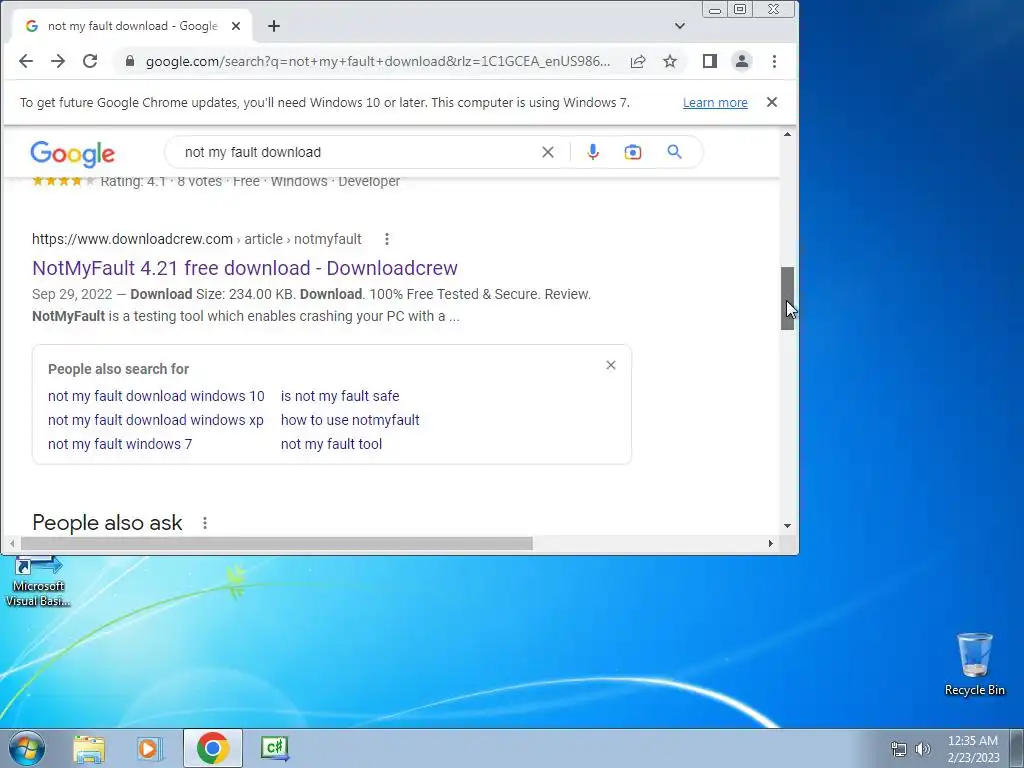Screen dimensions: 1024x768
Task: Open People also ask options menu
Action: pos(205,523)
